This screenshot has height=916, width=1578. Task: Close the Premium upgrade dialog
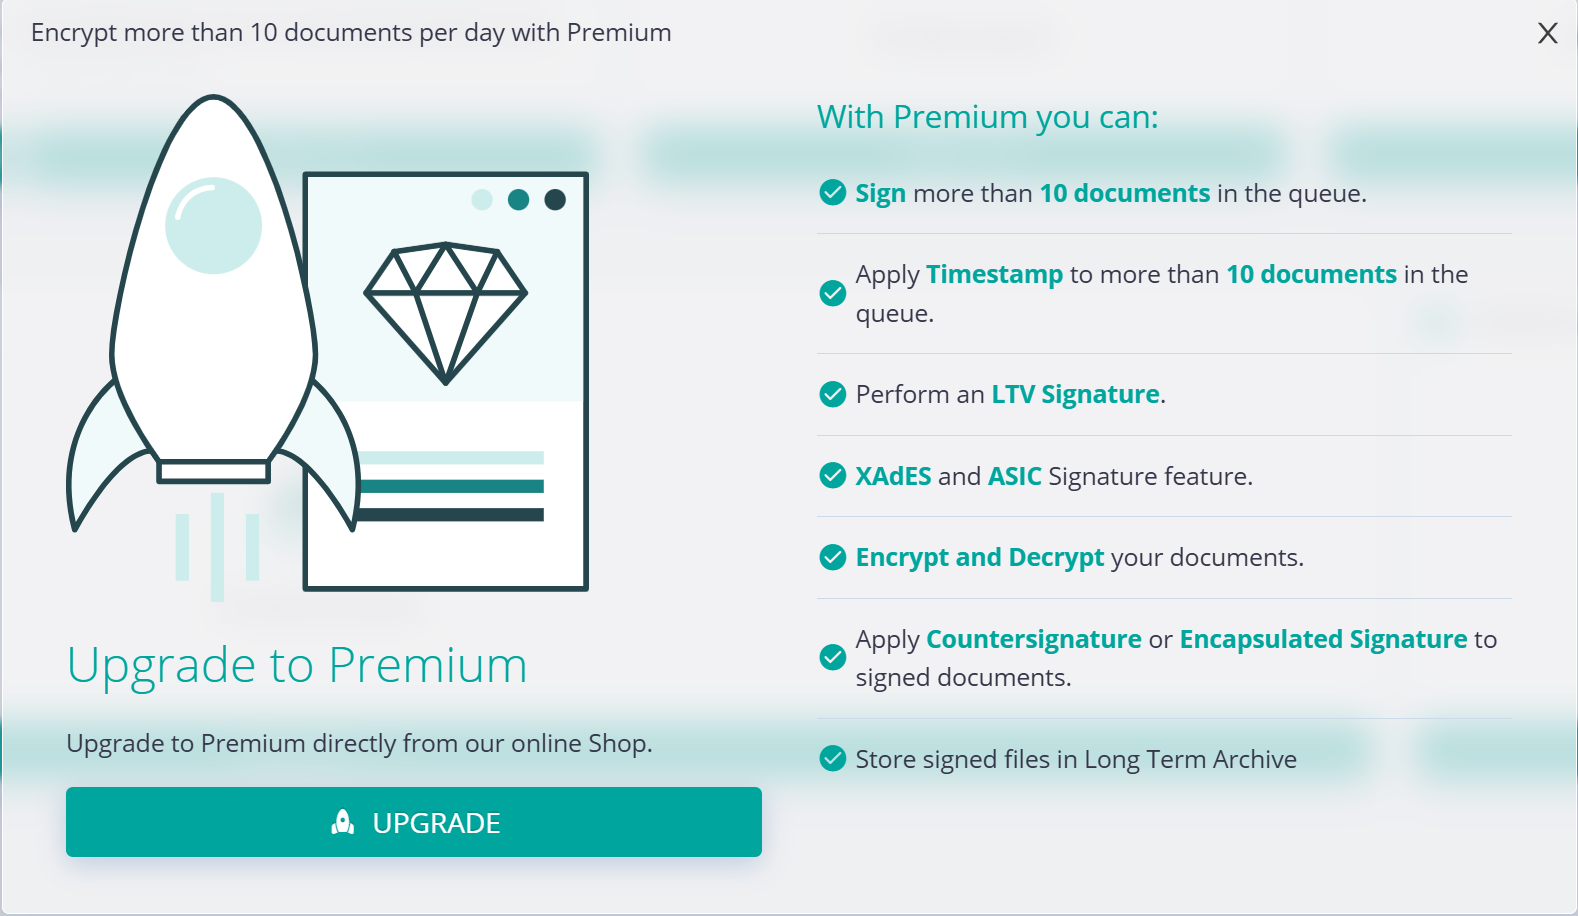coord(1547,33)
